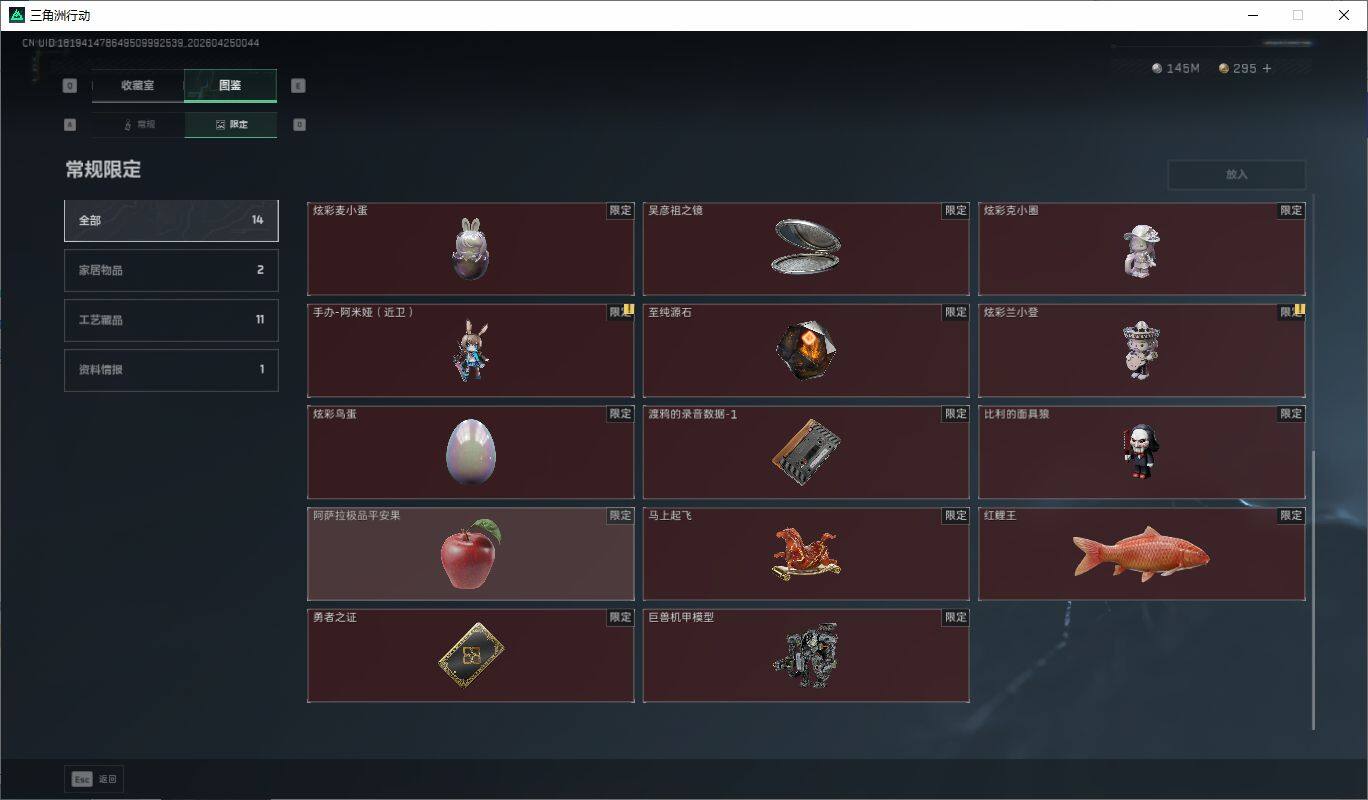Select the 红鲤王 red fish item
Image resolution: width=1368 pixels, height=800 pixels.
pyautogui.click(x=1142, y=554)
